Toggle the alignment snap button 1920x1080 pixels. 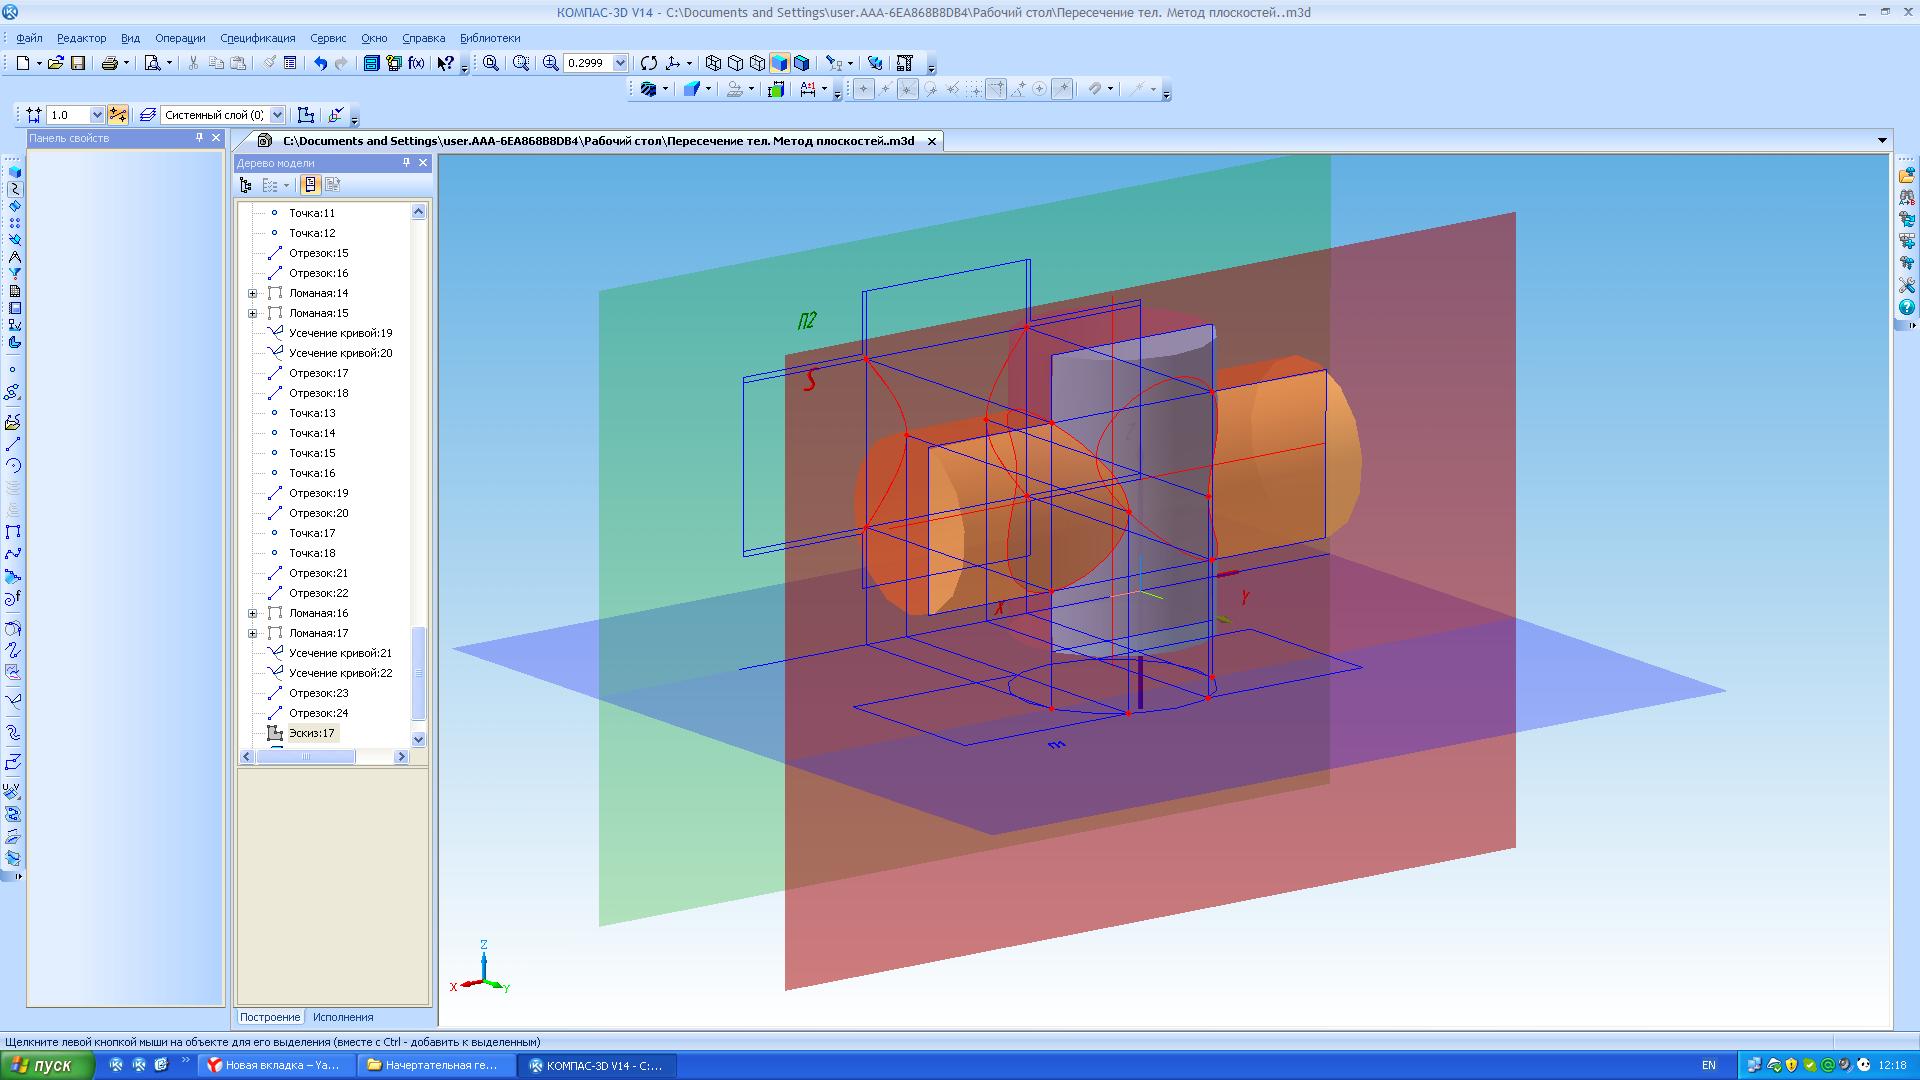point(996,89)
